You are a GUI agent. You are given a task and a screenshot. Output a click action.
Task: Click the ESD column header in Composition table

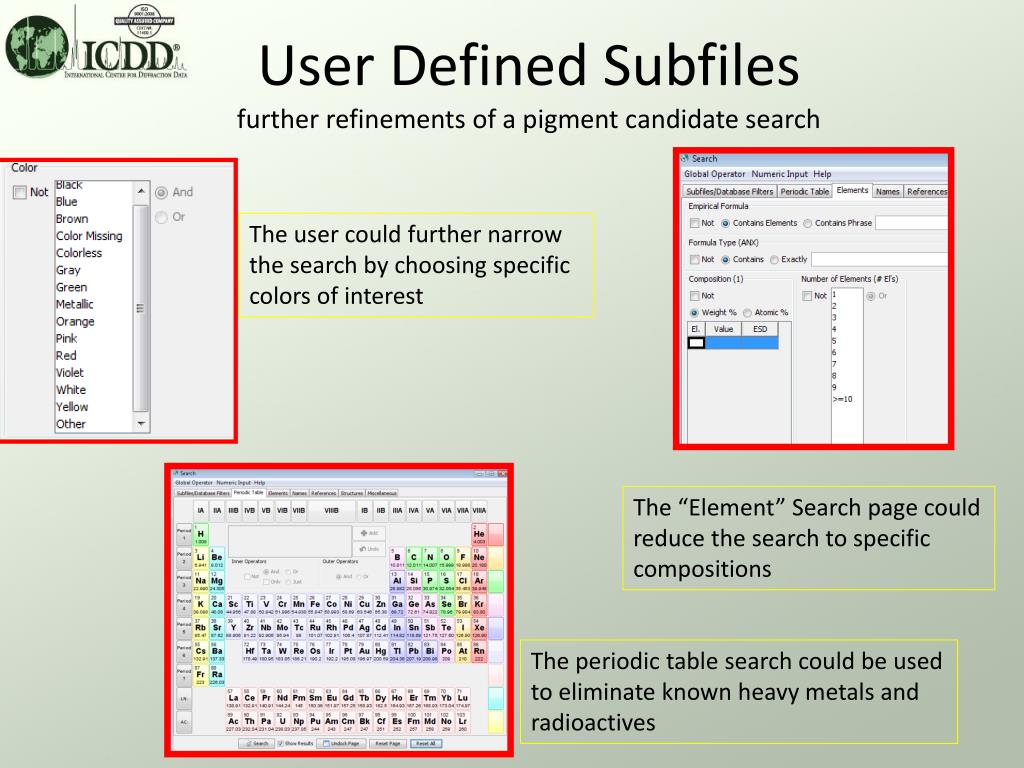[760, 329]
